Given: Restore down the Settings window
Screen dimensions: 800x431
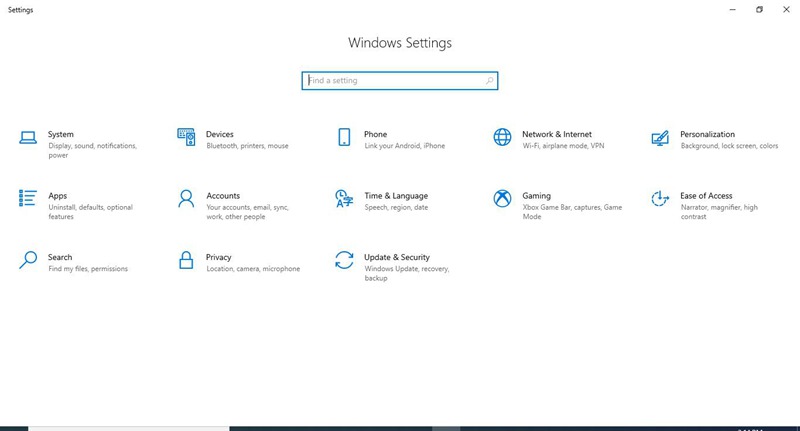Looking at the screenshot, I should [x=760, y=10].
